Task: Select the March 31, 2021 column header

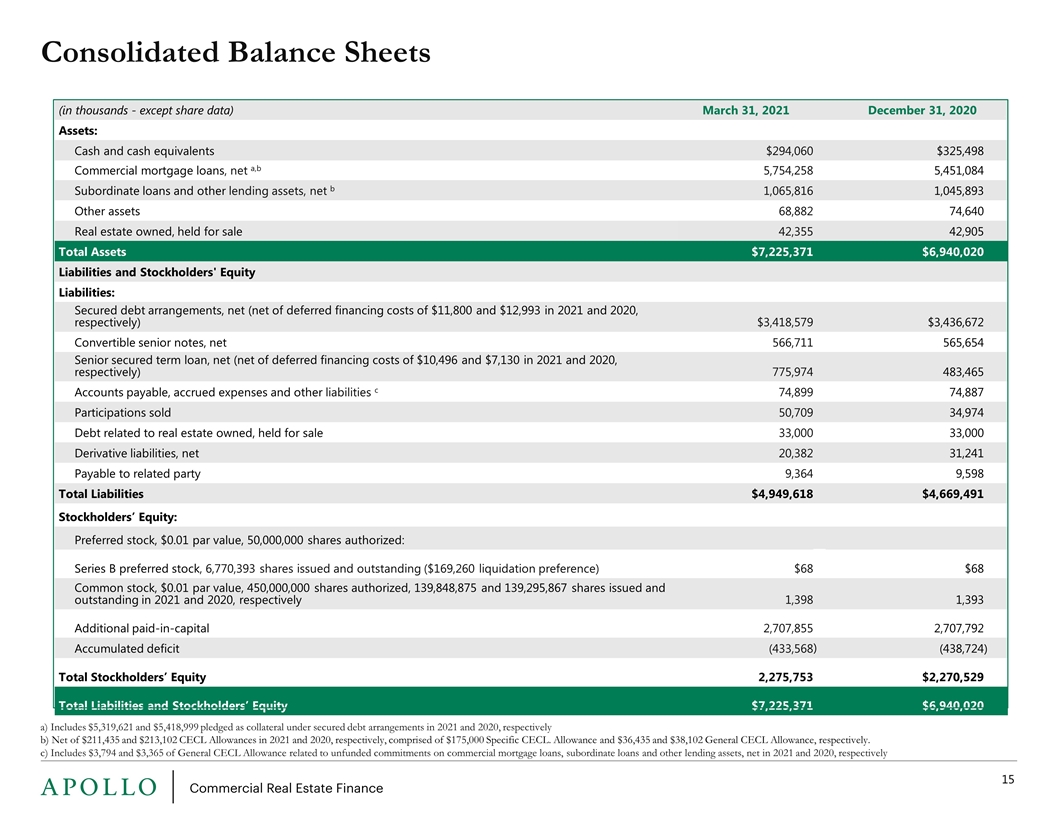Action: pos(746,110)
